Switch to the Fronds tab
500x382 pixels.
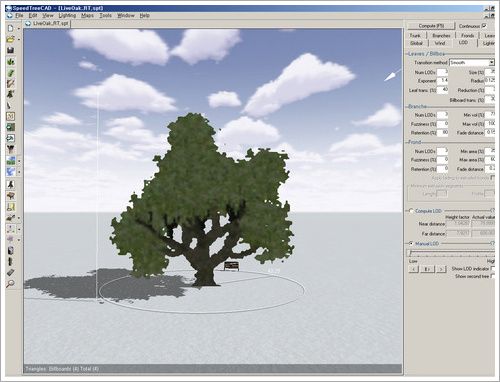click(x=467, y=35)
